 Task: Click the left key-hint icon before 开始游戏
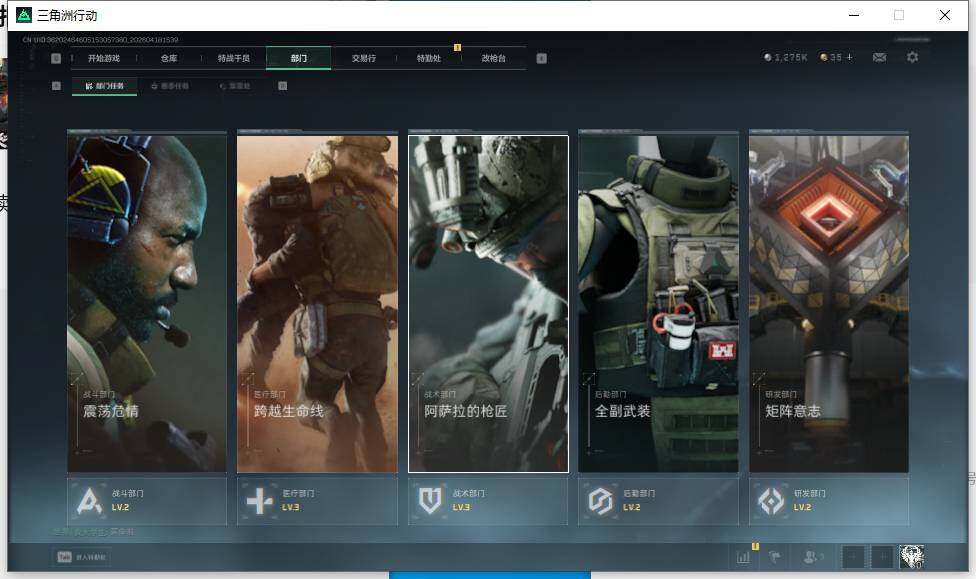click(56, 59)
